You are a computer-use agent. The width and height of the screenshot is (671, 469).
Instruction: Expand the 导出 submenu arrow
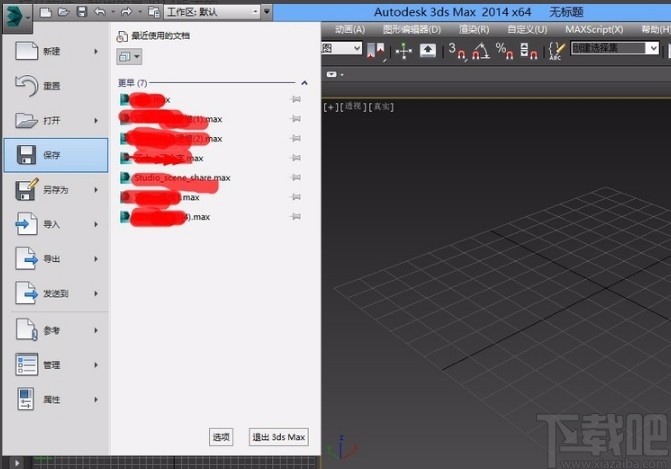(96, 259)
